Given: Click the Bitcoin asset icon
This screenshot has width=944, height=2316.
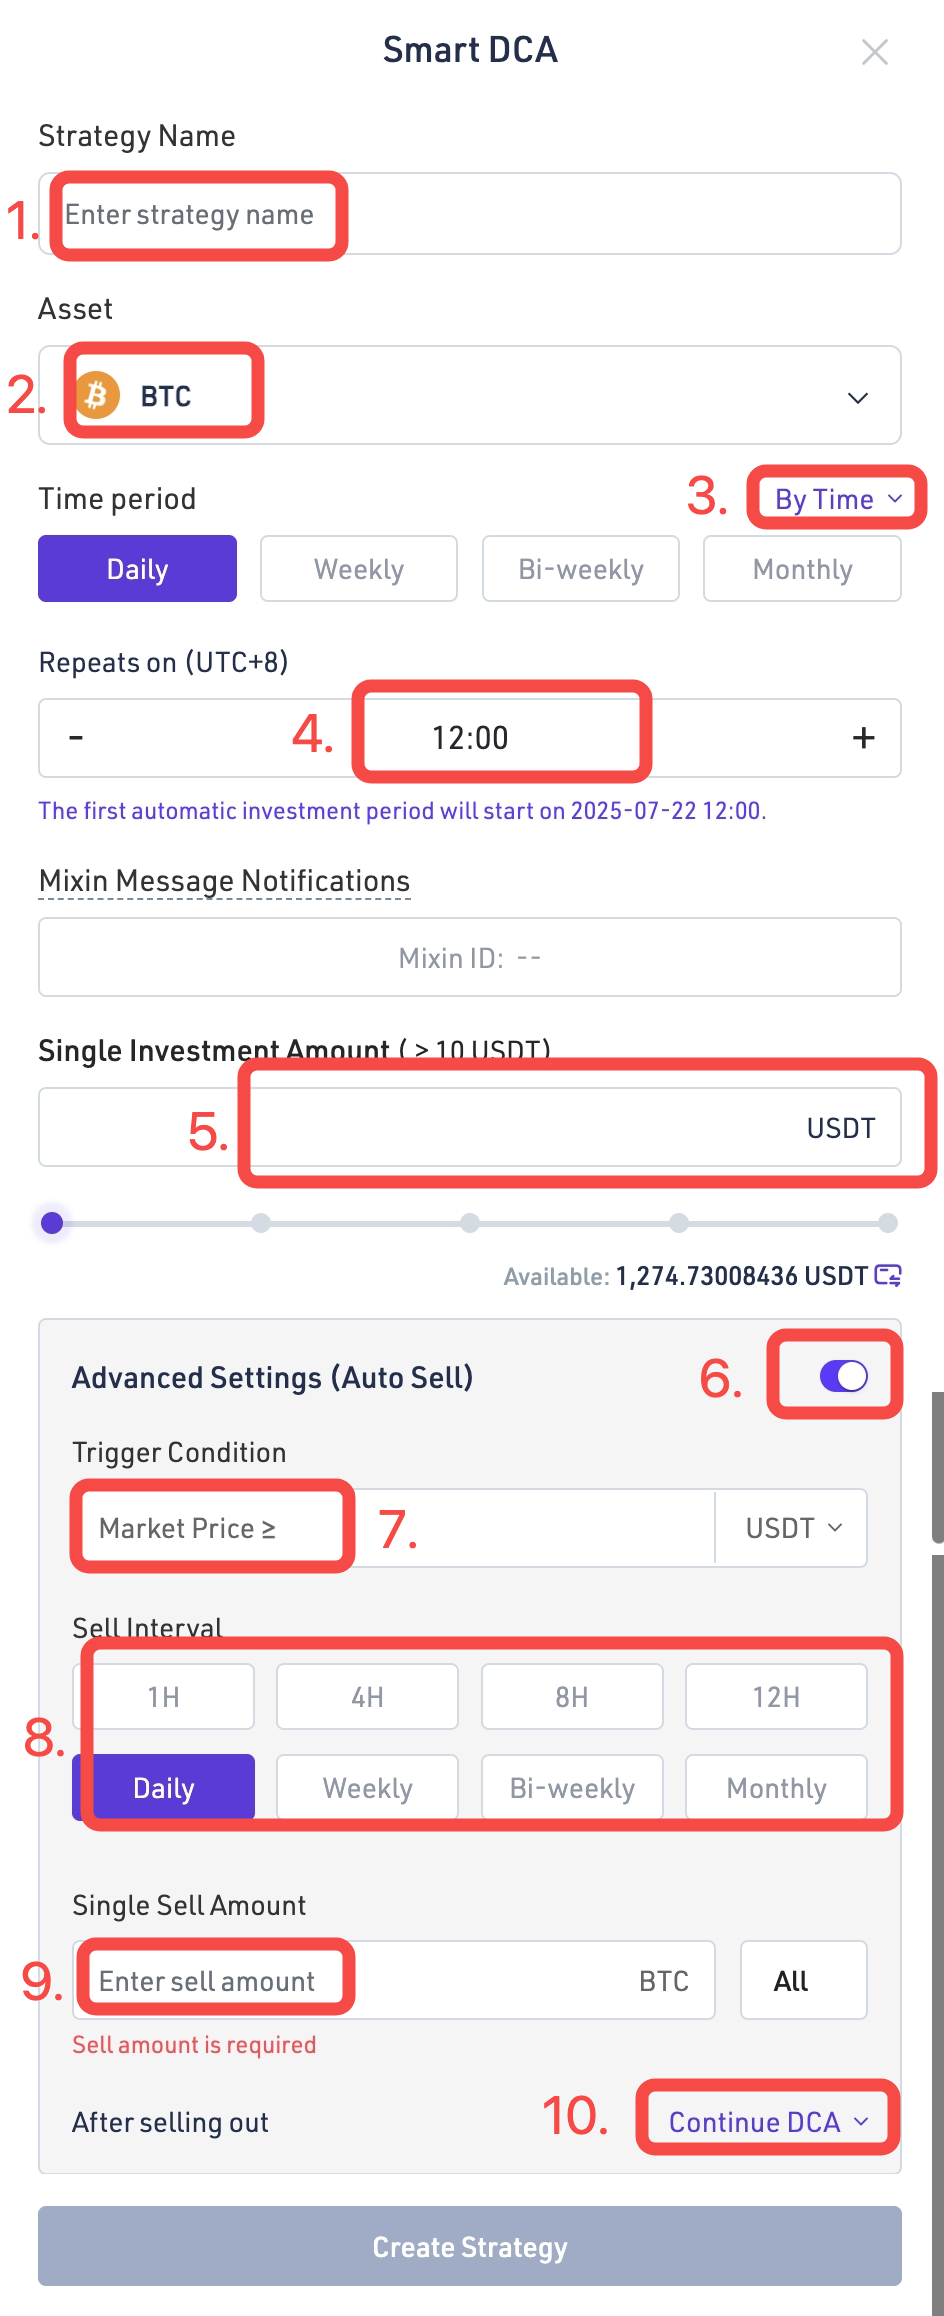Looking at the screenshot, I should point(98,395).
